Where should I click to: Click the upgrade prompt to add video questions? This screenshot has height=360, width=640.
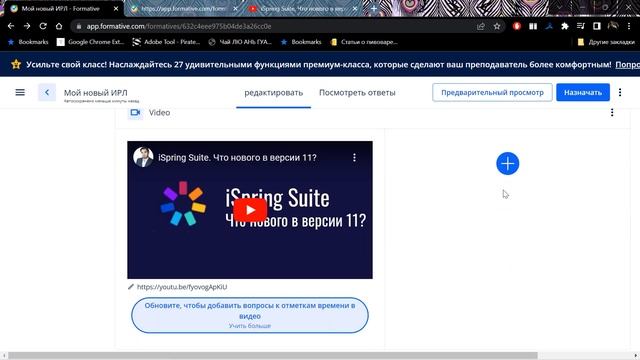tap(250, 315)
